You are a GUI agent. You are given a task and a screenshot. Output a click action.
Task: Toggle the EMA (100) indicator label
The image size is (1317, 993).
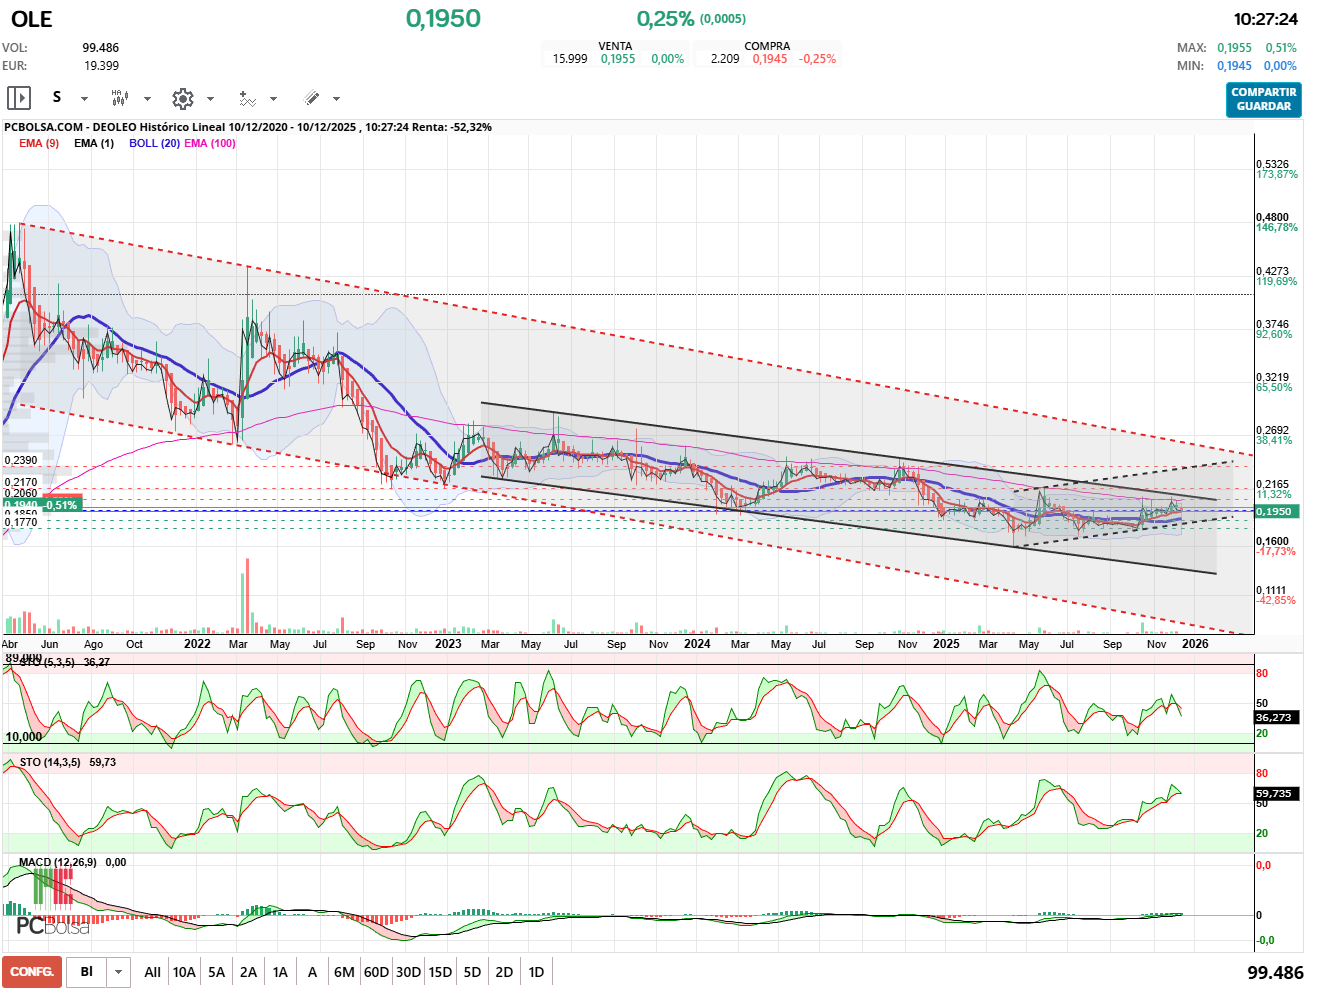(x=210, y=143)
